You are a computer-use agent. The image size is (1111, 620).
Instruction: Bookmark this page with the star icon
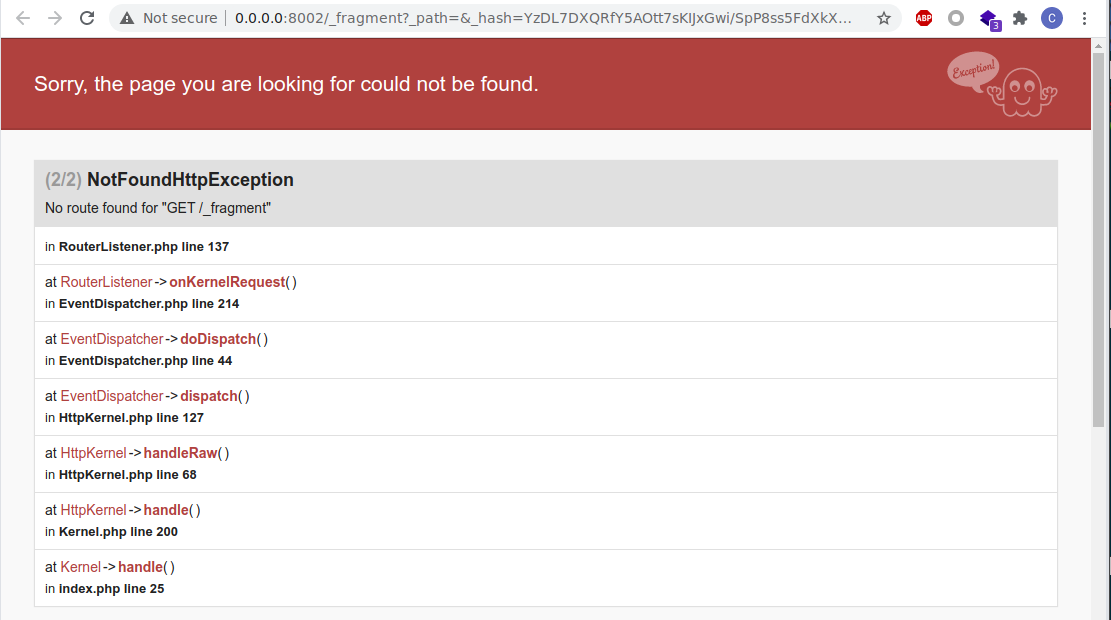[x=884, y=18]
